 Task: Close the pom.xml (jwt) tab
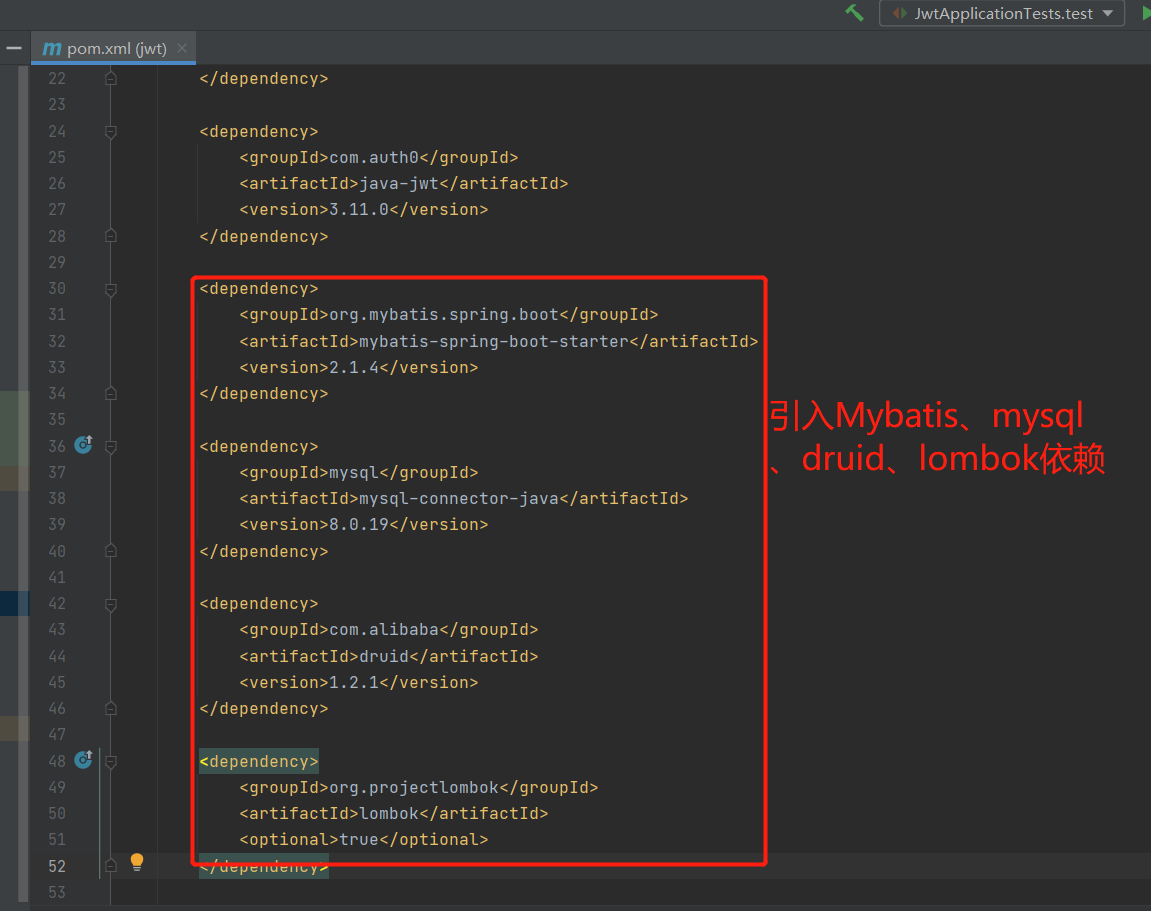tap(181, 48)
